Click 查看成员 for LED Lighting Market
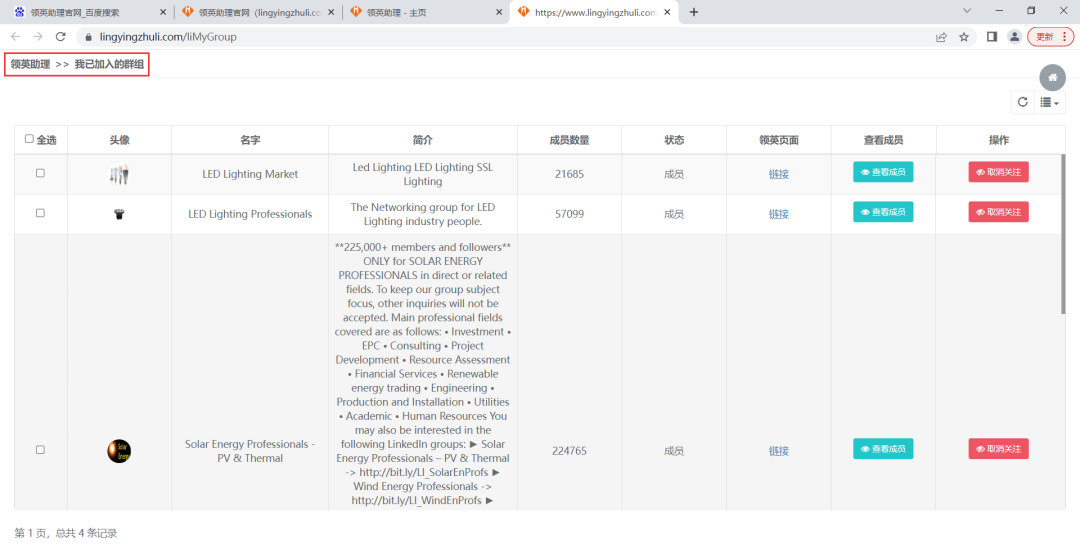 pos(883,172)
